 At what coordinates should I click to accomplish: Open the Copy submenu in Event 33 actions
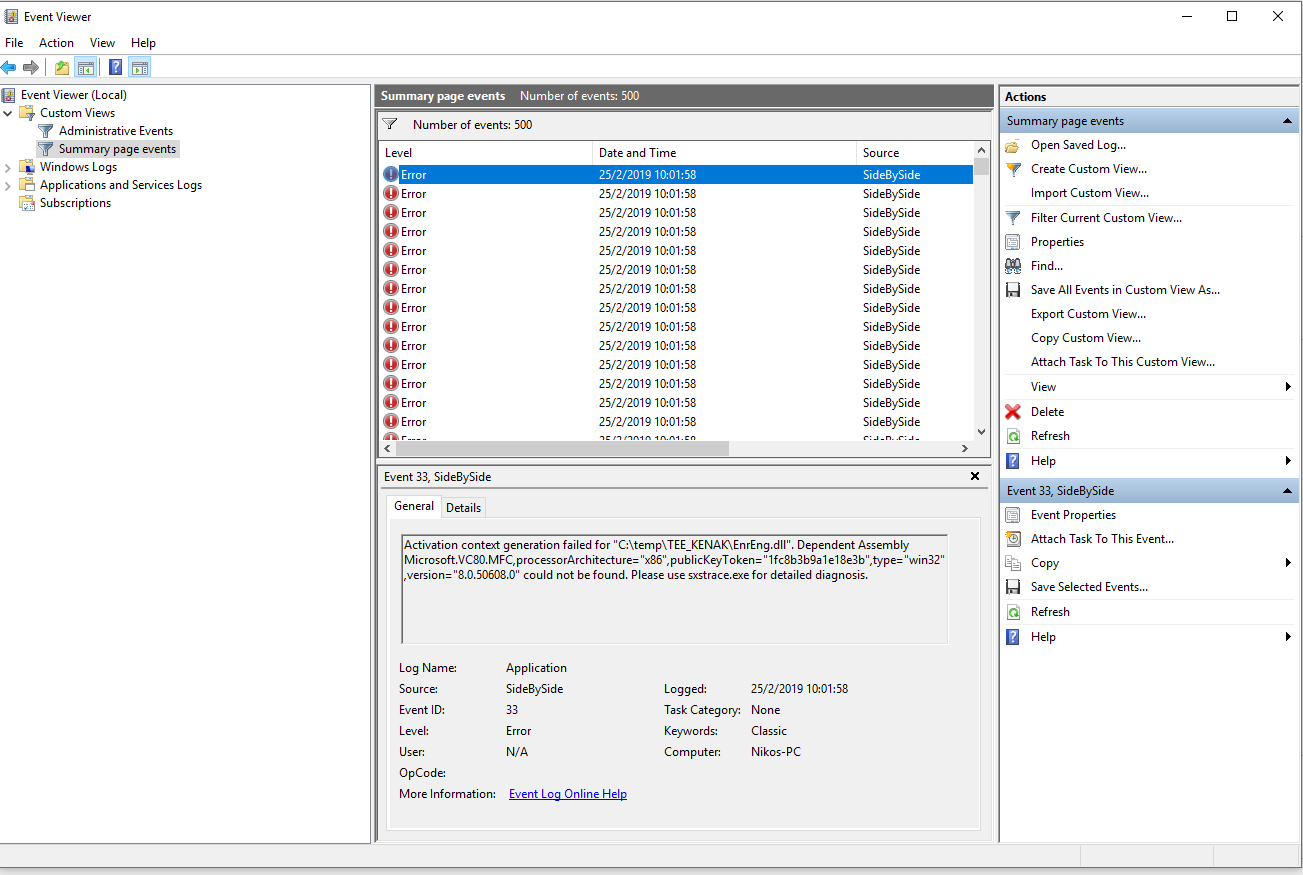click(x=1043, y=562)
